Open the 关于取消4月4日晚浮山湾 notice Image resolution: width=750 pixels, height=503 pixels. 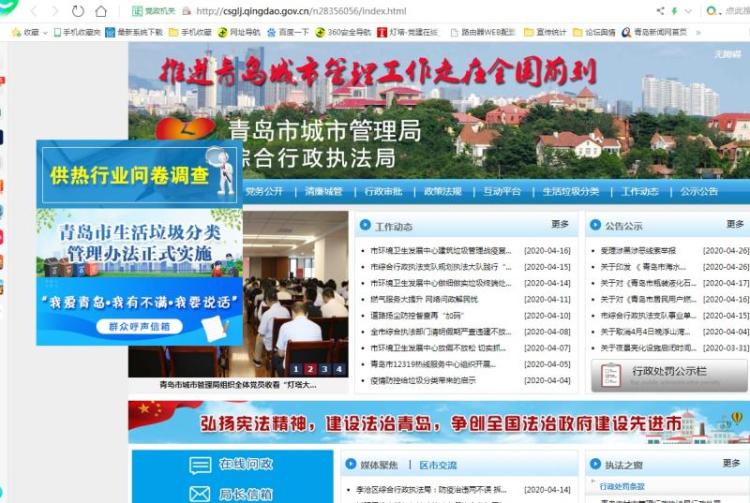pos(645,332)
